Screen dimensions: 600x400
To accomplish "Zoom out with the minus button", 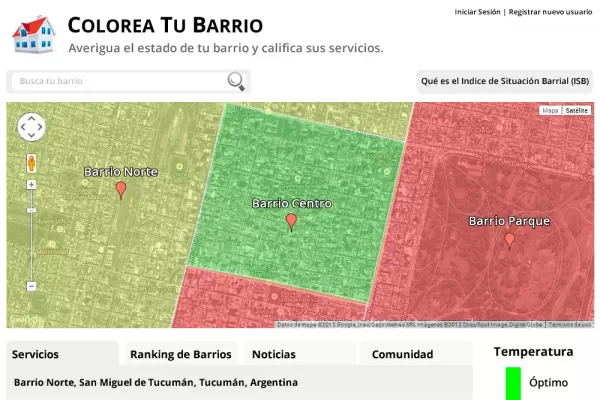I will (31, 286).
